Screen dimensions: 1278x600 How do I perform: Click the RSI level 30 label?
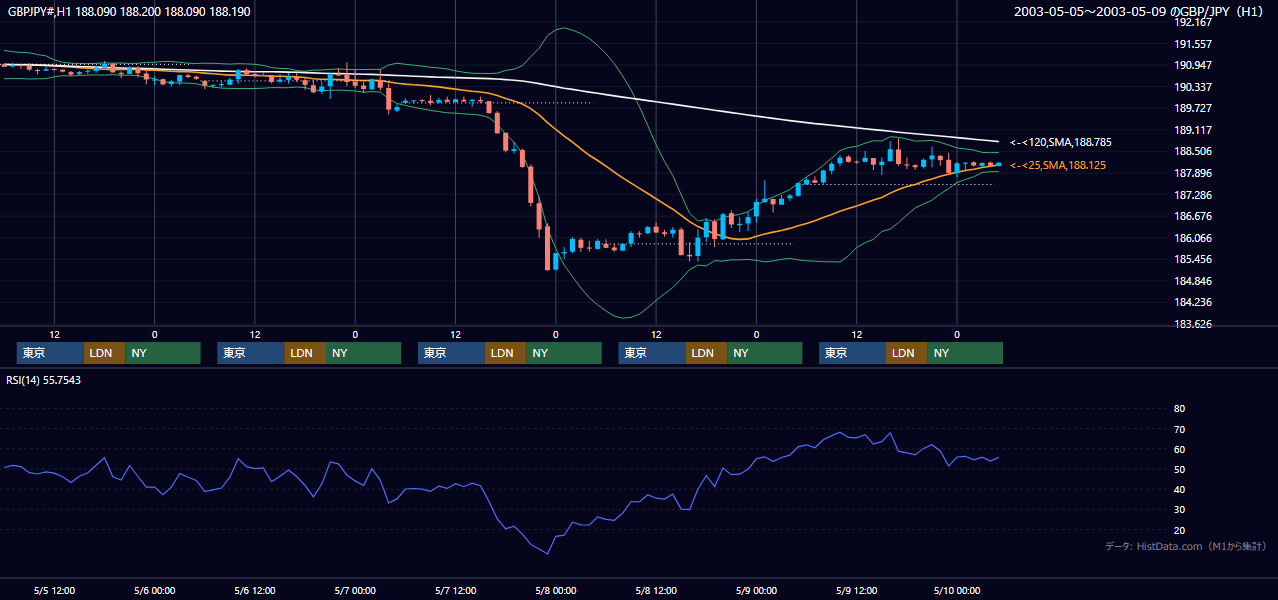coord(1179,510)
